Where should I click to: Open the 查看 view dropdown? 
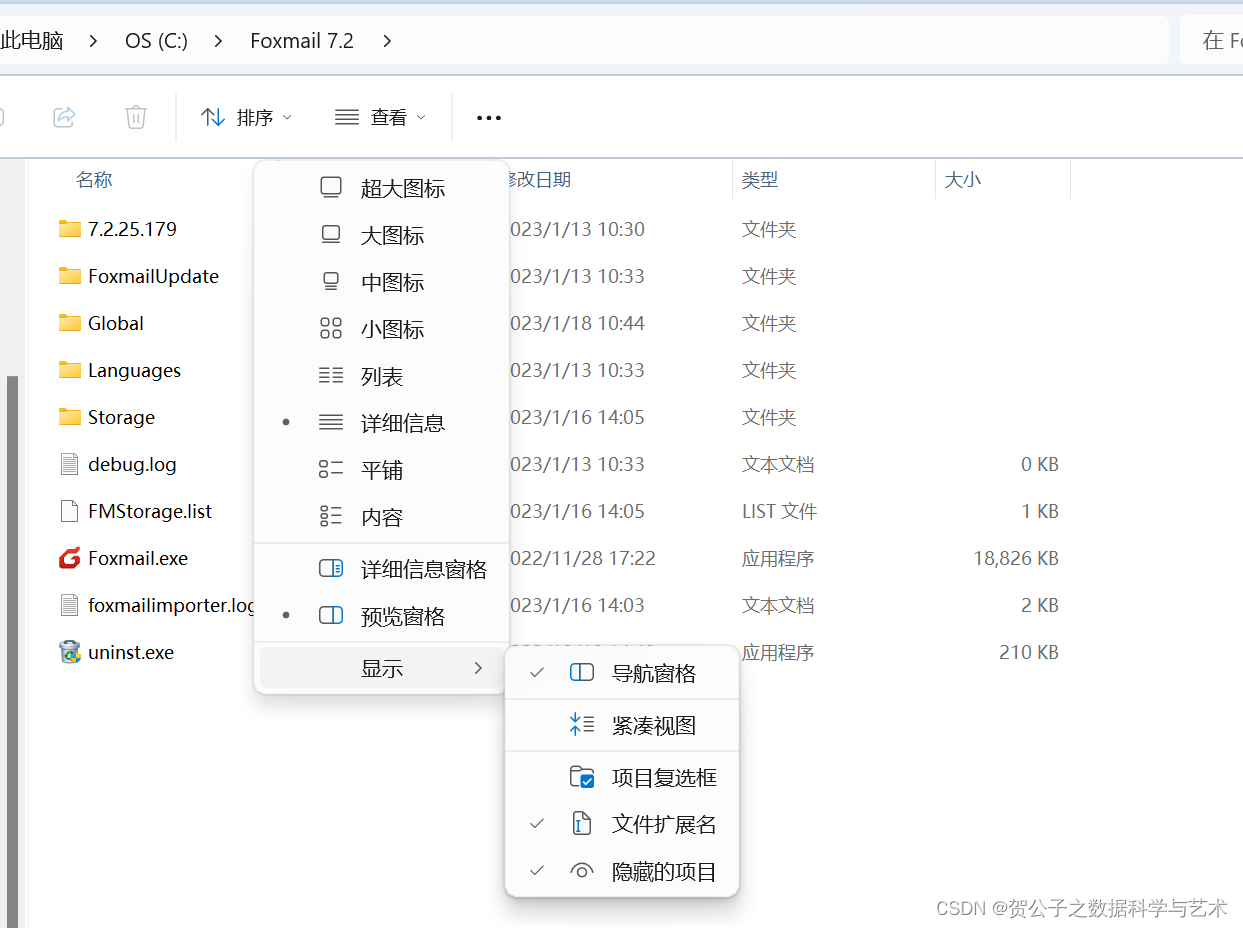pos(380,117)
